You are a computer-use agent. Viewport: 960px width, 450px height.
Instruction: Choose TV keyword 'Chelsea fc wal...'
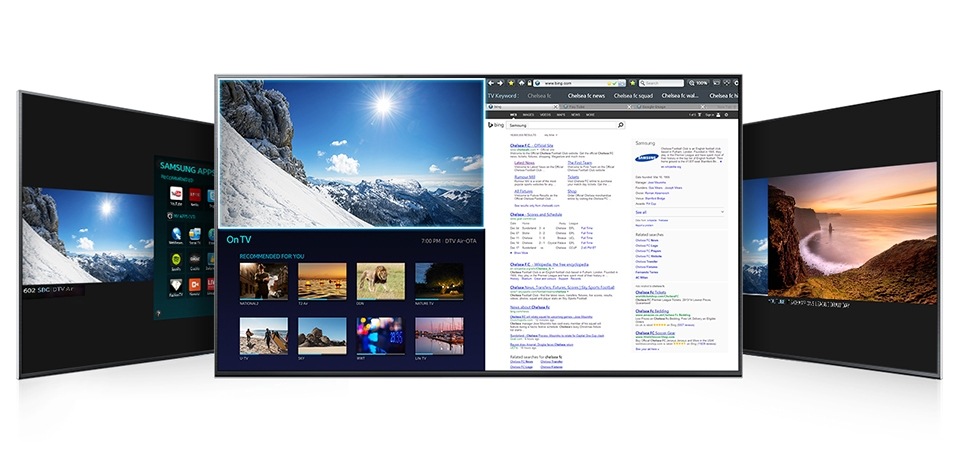680,96
